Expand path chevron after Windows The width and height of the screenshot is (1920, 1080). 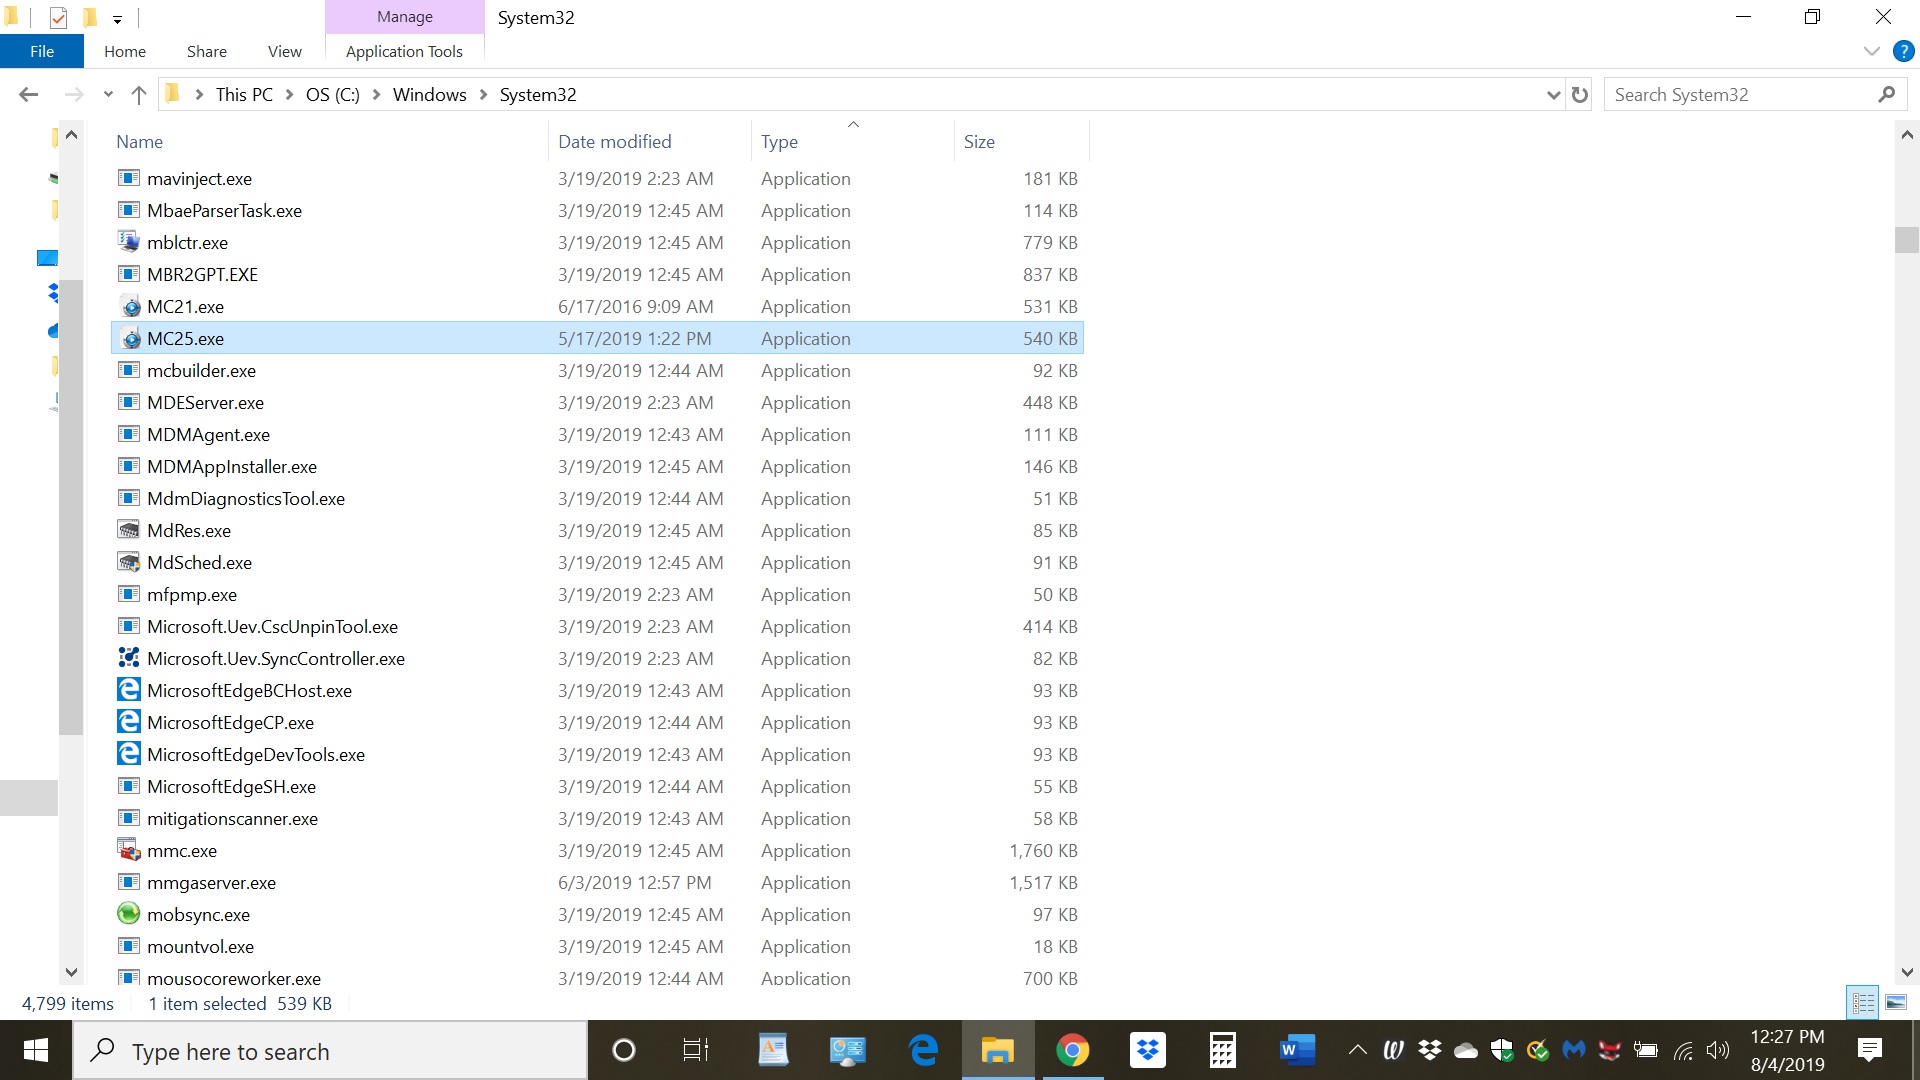click(483, 94)
